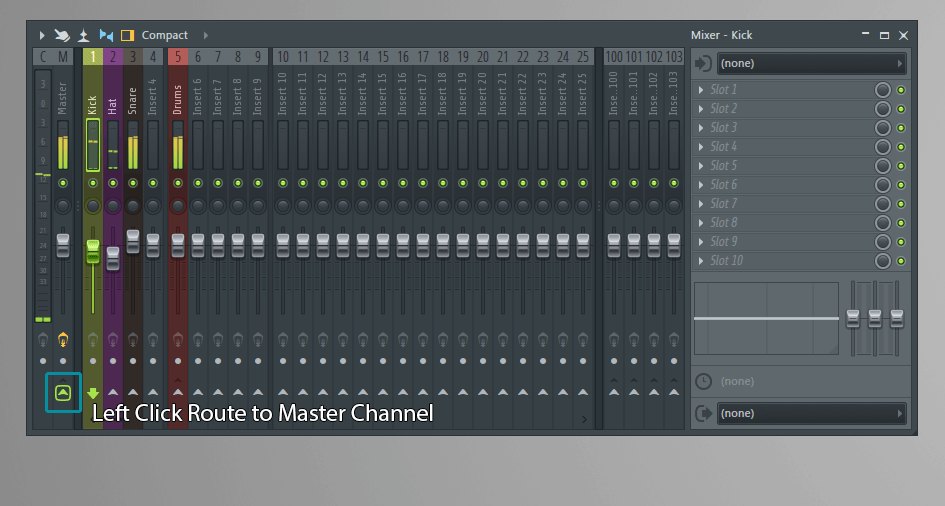The height and width of the screenshot is (506, 945).
Task: Arm recording dot on Insert 4 track
Action: [x=153, y=361]
